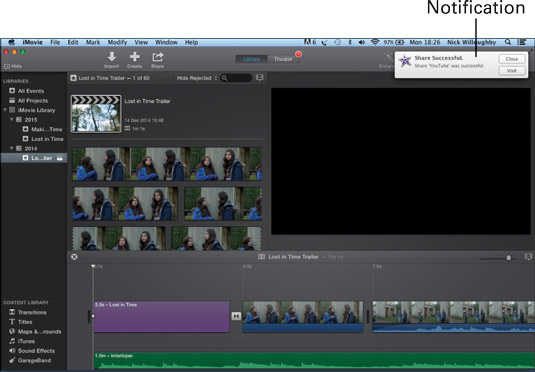Click the Wi-Fi status icon

[375, 42]
